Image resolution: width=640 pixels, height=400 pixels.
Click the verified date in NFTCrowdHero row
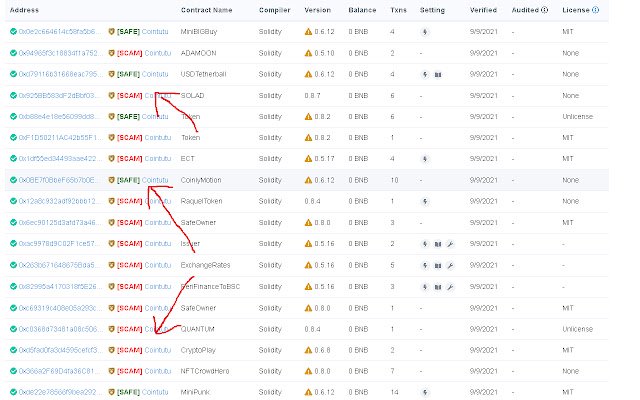point(483,371)
